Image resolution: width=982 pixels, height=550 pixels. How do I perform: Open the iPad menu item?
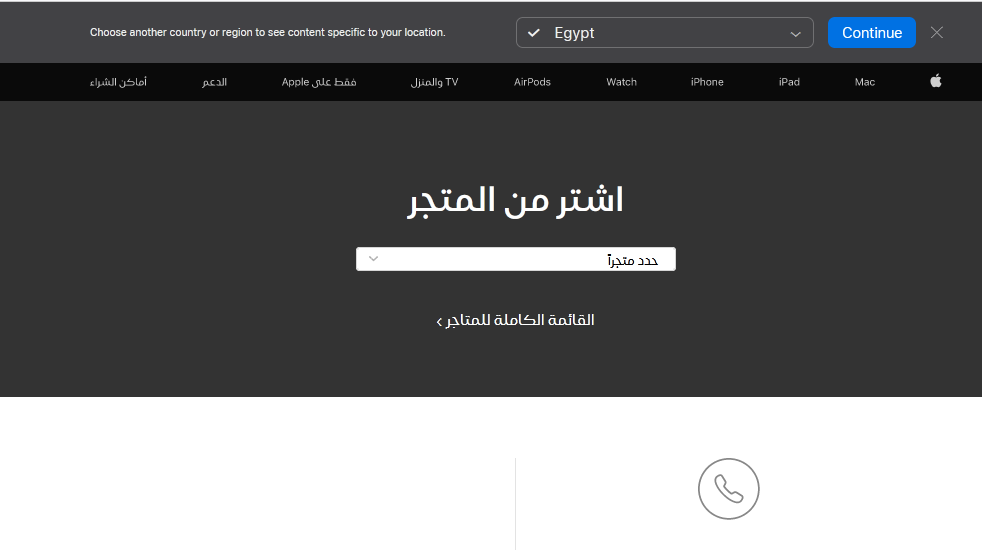point(788,82)
